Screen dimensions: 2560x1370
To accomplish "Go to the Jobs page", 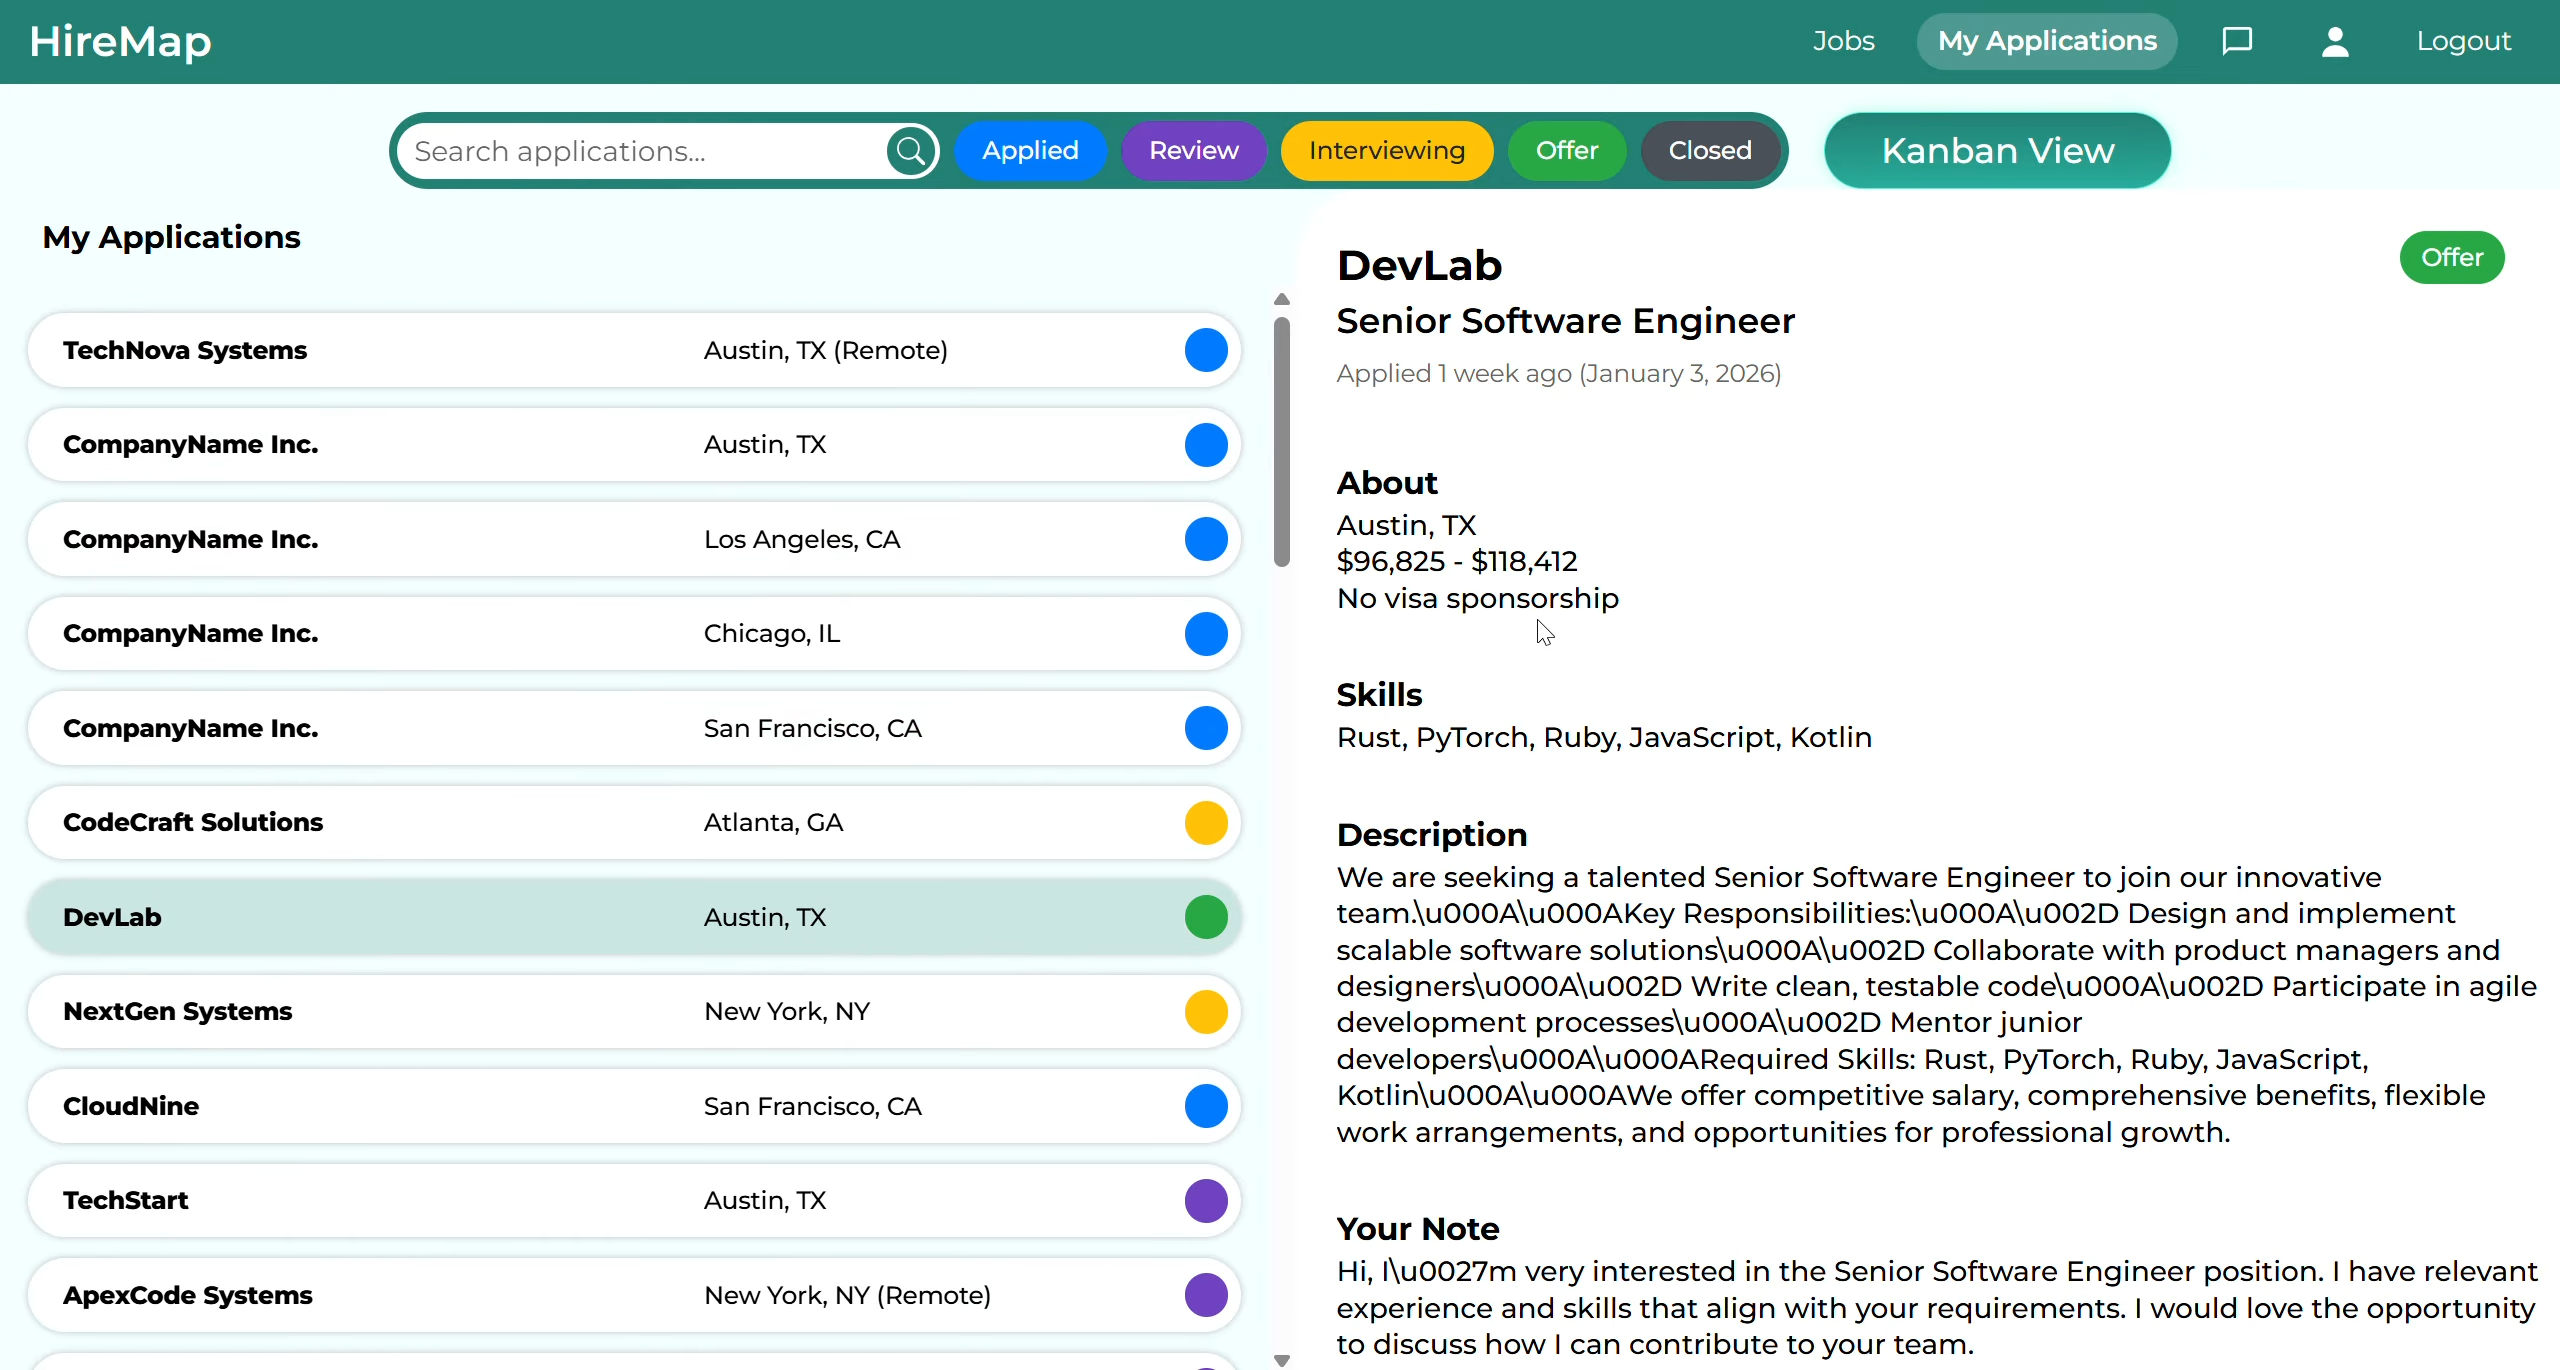I will [1843, 41].
